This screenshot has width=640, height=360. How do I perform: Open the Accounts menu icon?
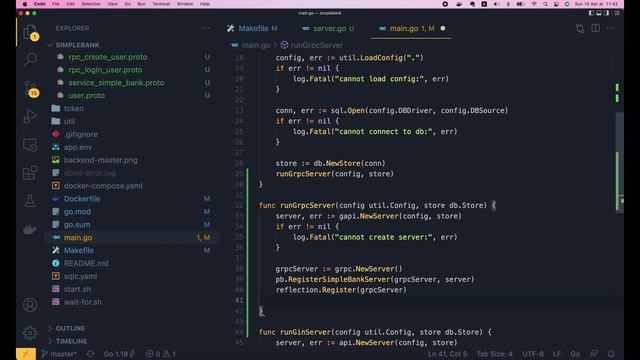(30, 305)
